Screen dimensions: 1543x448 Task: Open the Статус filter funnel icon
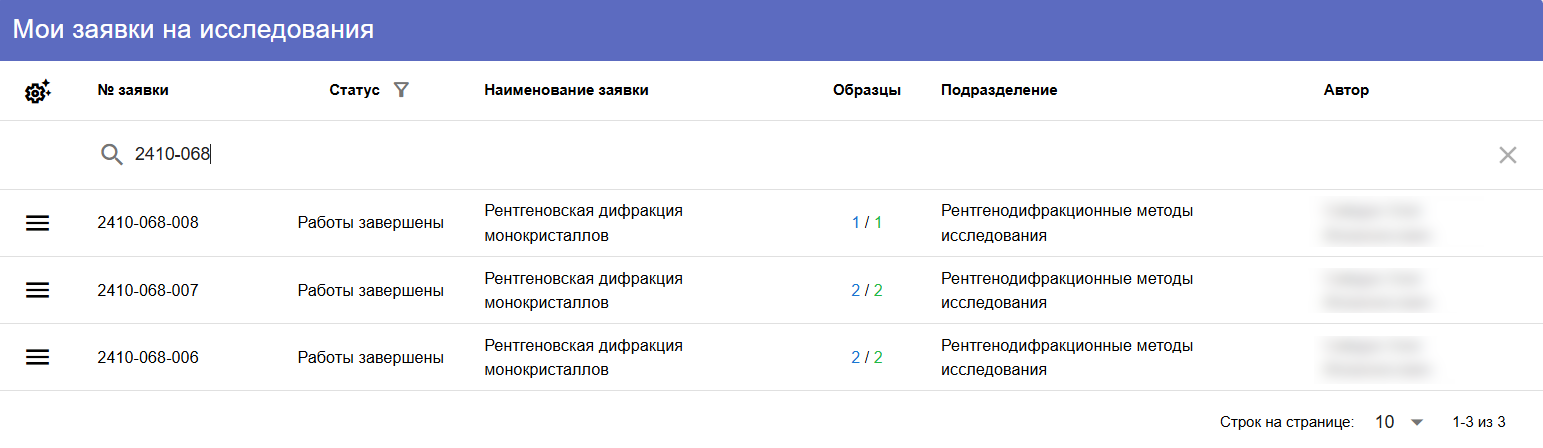click(401, 90)
